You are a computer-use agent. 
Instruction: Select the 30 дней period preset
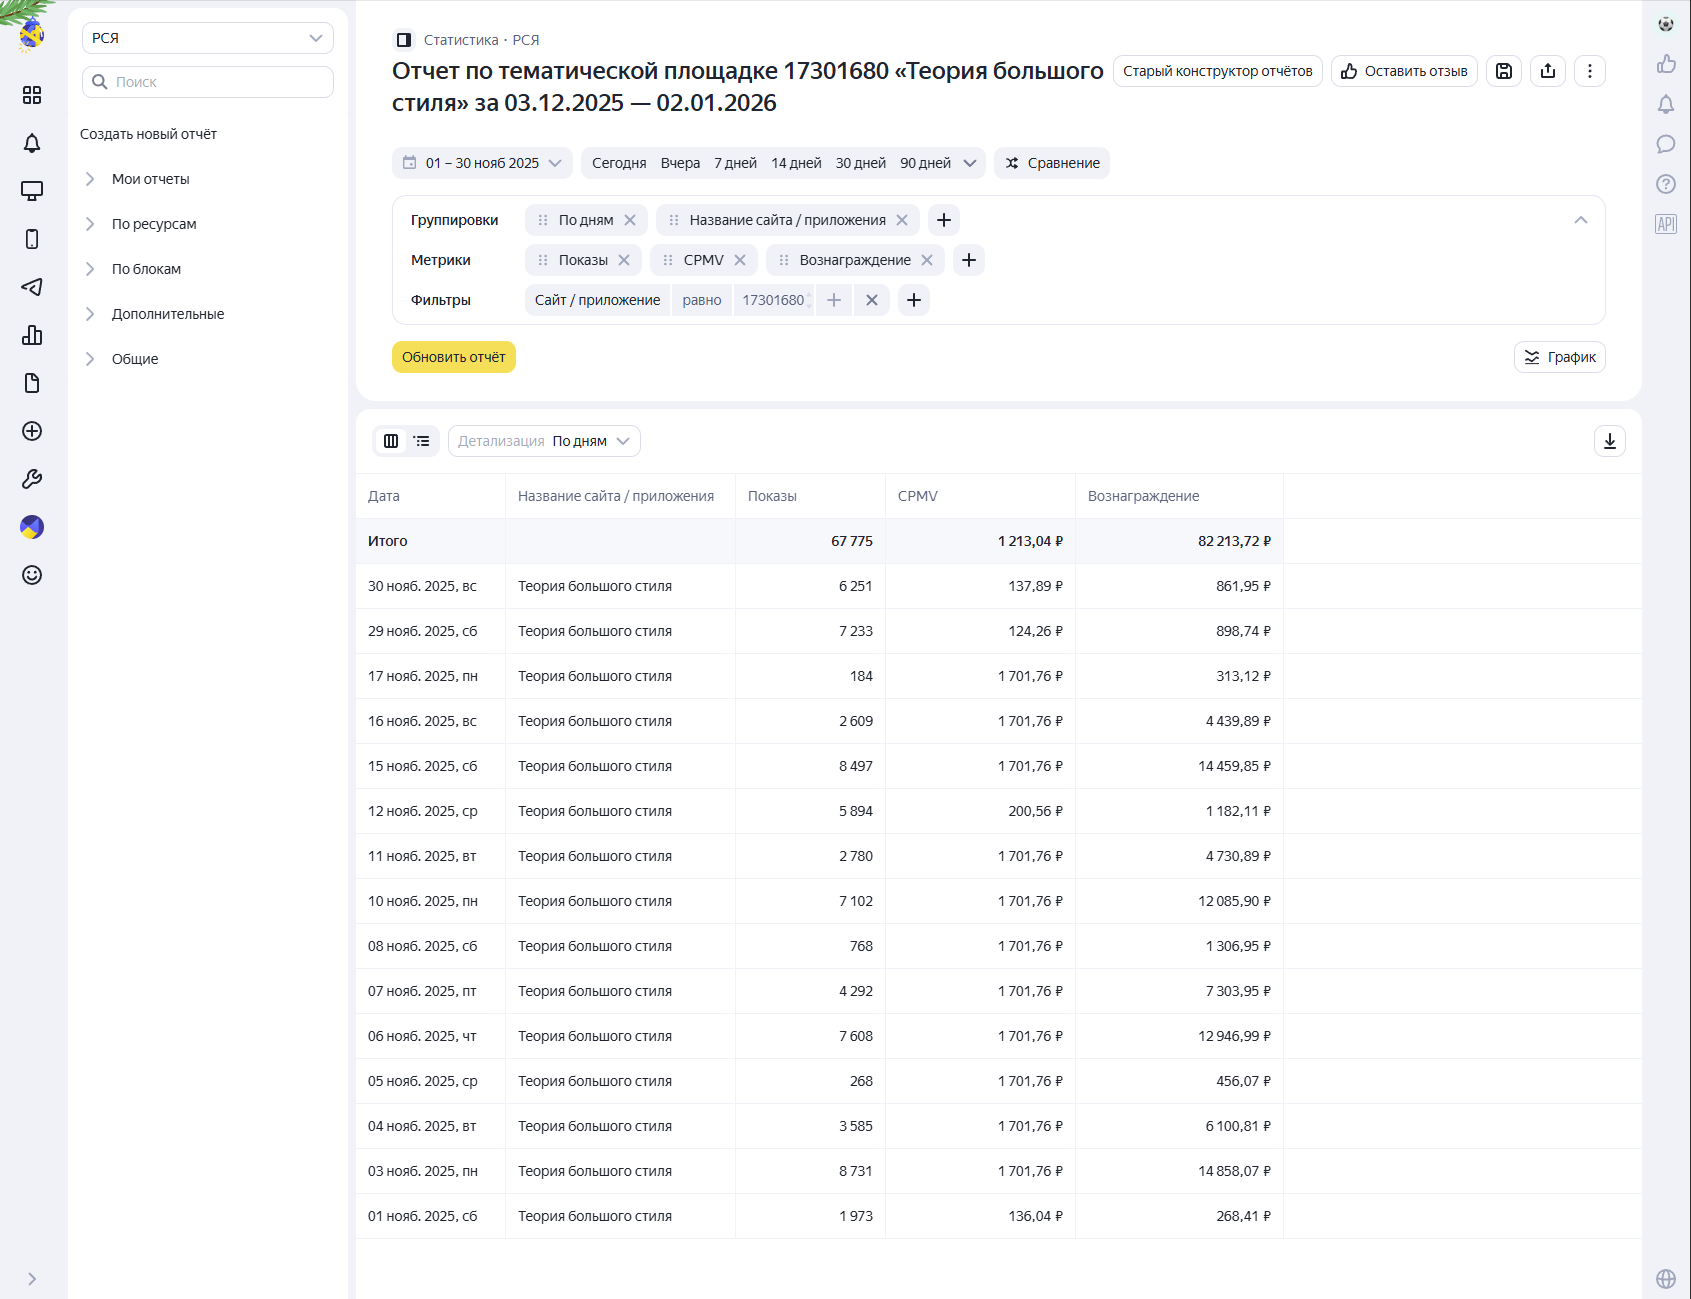pos(860,163)
